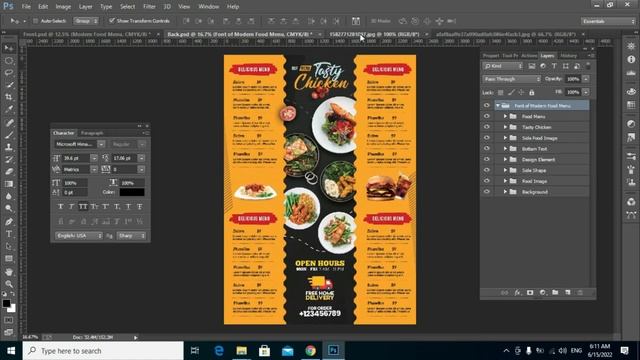Expand the Background group
Viewport: 640px width, 360px height.
[x=505, y=191]
